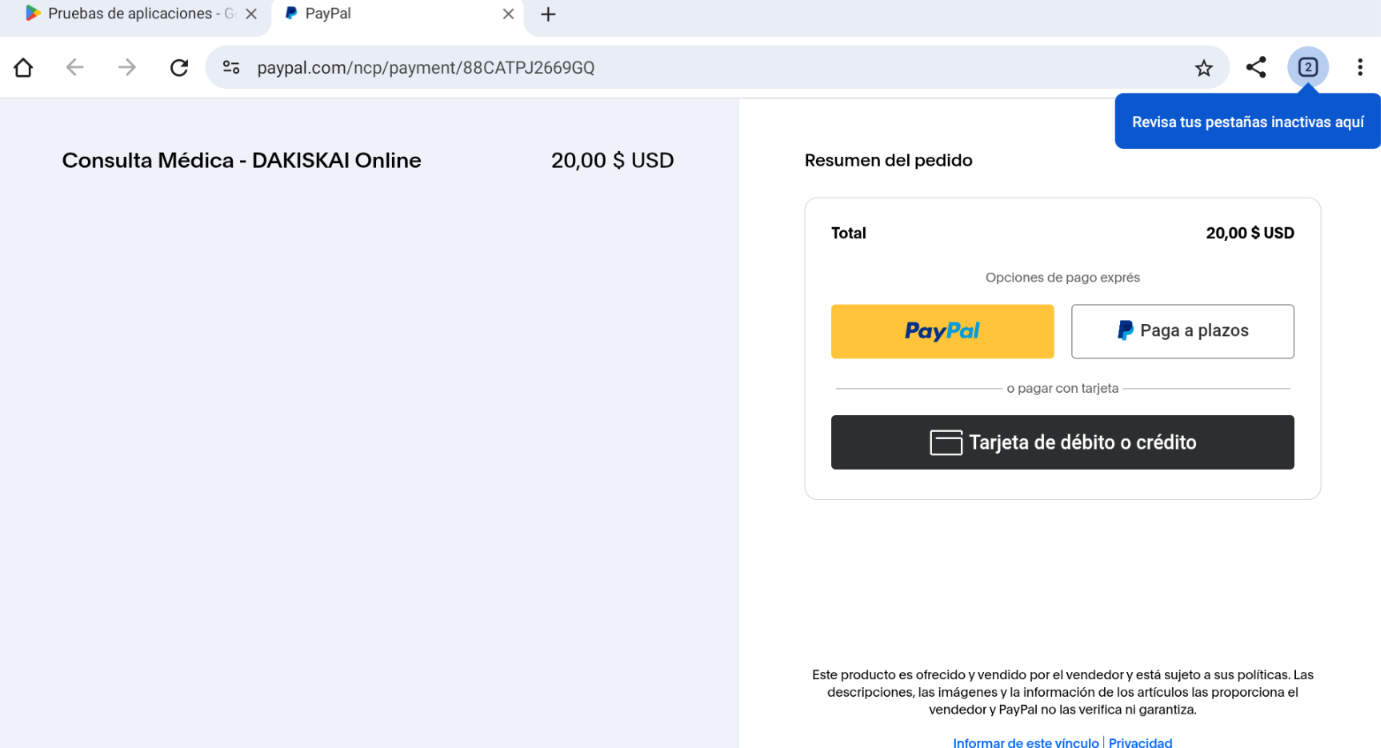Open the browser three-dot menu
The width and height of the screenshot is (1381, 748).
coord(1360,68)
